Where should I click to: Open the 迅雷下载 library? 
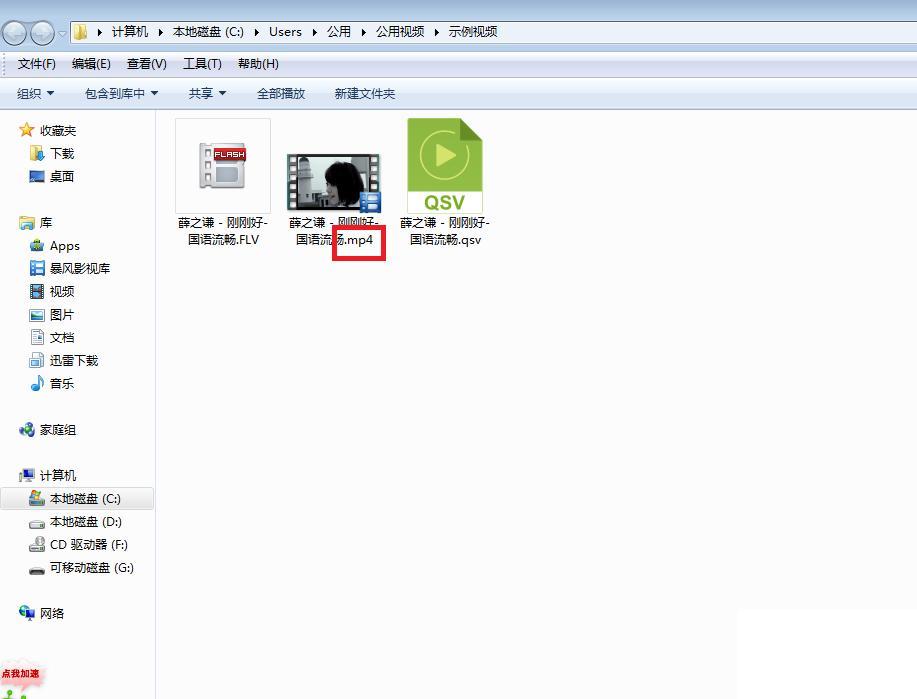(x=74, y=360)
